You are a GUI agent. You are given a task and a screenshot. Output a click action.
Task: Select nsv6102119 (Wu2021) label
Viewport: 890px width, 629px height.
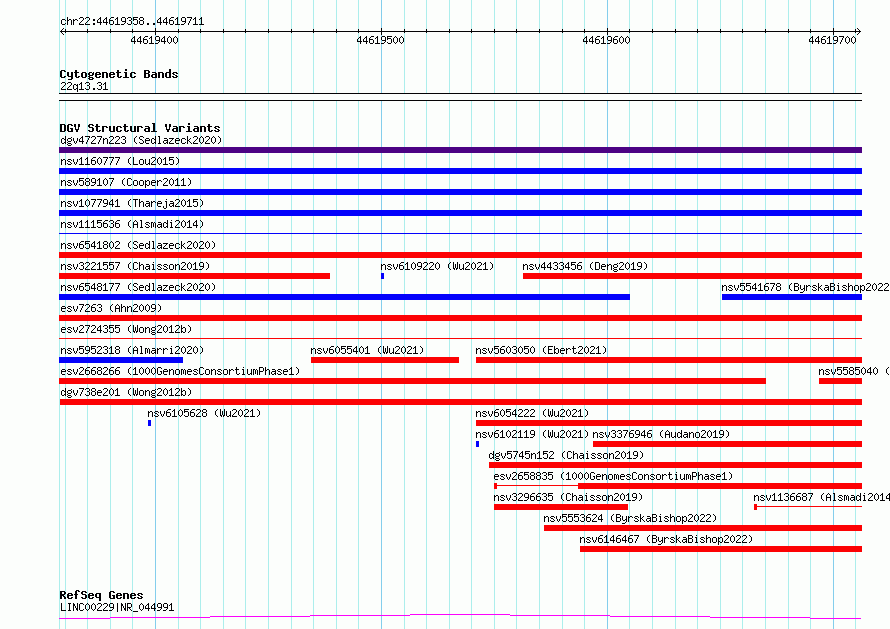click(532, 434)
